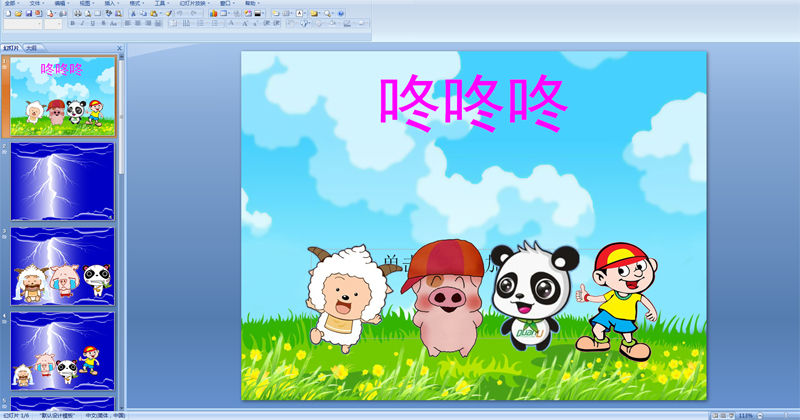The height and width of the screenshot is (420, 800).
Task: Open the 工具 menu
Action: (x=160, y=4)
